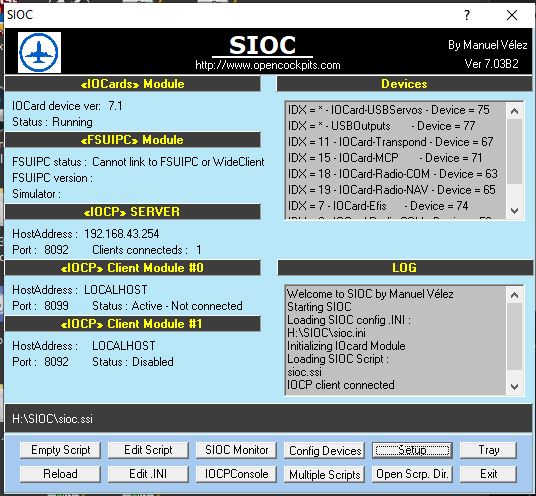
Task: Click 'Cannot link to FSUIPC or WideClient' status
Action: click(x=178, y=162)
